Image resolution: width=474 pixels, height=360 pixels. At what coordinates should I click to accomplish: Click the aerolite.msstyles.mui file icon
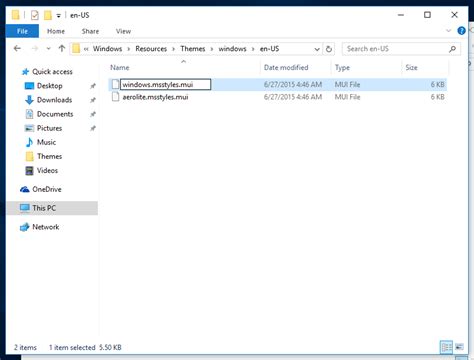(115, 97)
